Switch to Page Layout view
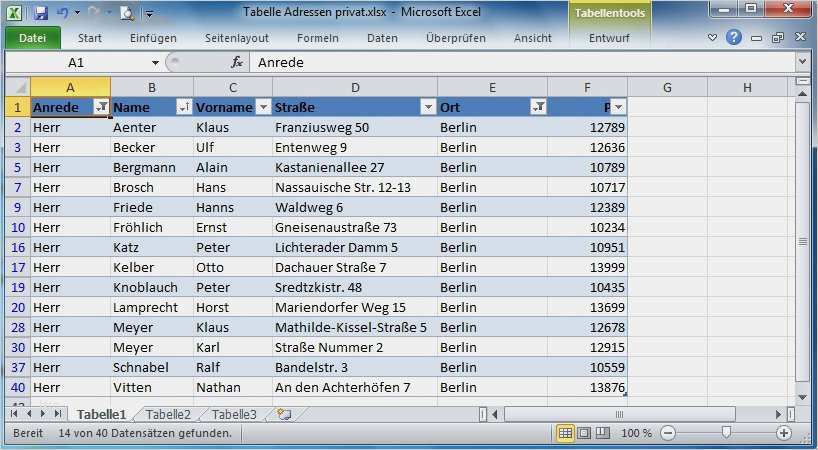Screen dimensions: 818x450 tap(584, 433)
